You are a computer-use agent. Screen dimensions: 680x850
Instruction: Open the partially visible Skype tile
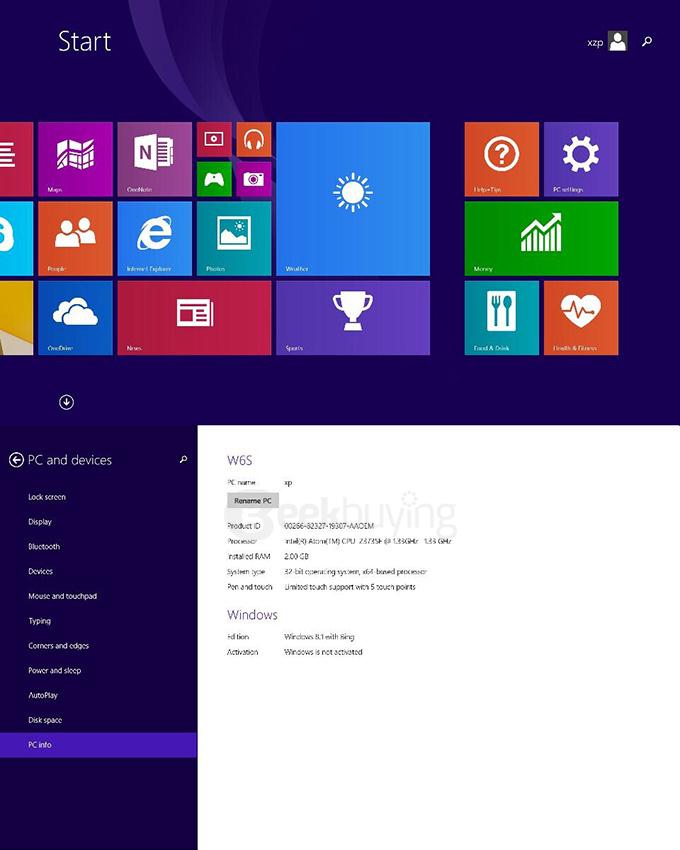tap(16, 239)
